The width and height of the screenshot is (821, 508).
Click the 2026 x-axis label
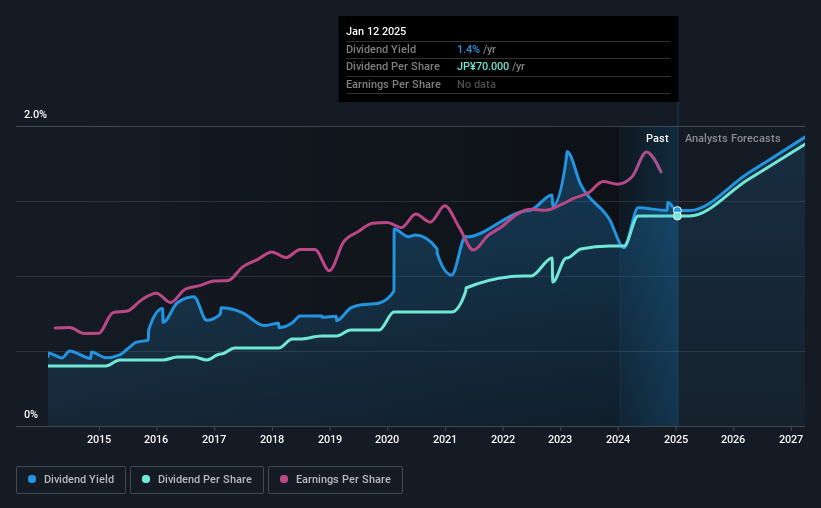click(733, 439)
